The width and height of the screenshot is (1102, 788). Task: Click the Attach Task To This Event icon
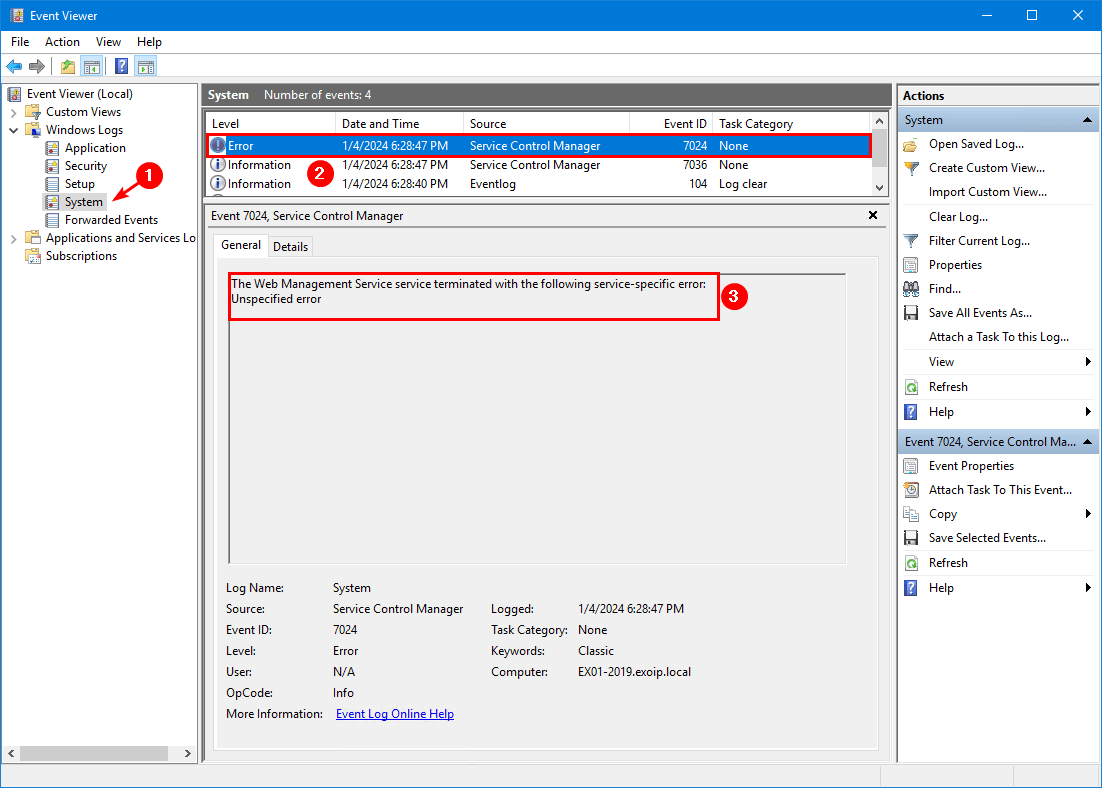pos(911,490)
